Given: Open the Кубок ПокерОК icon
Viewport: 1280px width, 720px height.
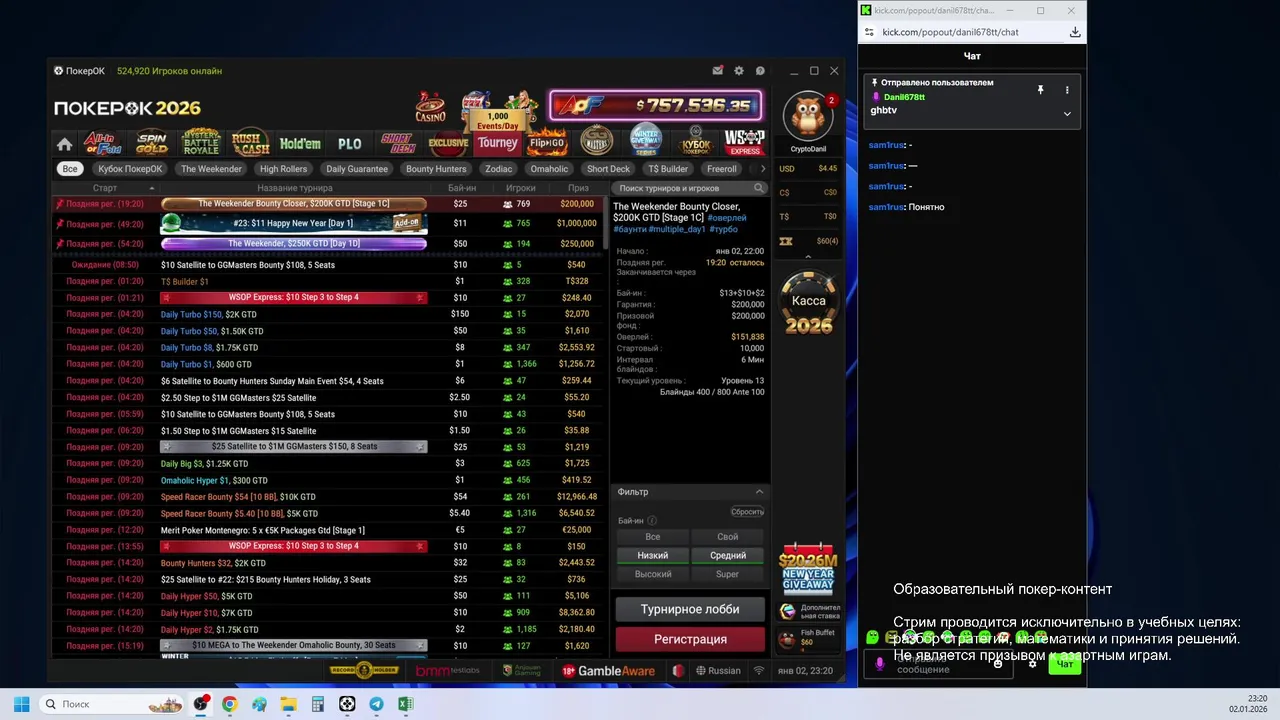Looking at the screenshot, I should pos(696,142).
